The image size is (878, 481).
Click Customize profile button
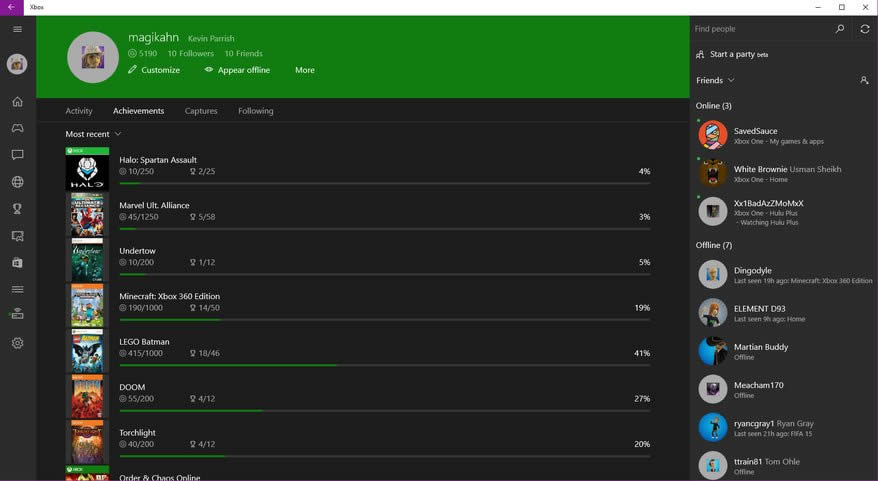[154, 70]
